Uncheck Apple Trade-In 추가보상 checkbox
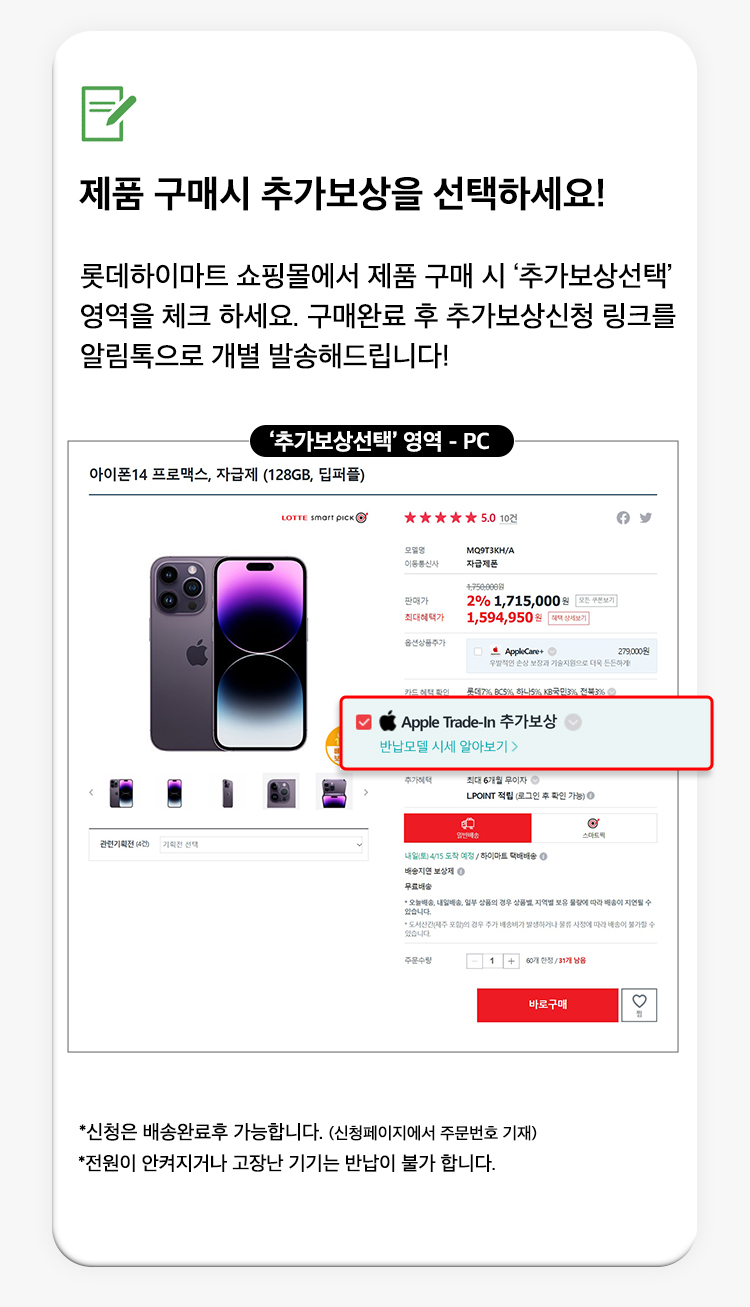 (364, 722)
